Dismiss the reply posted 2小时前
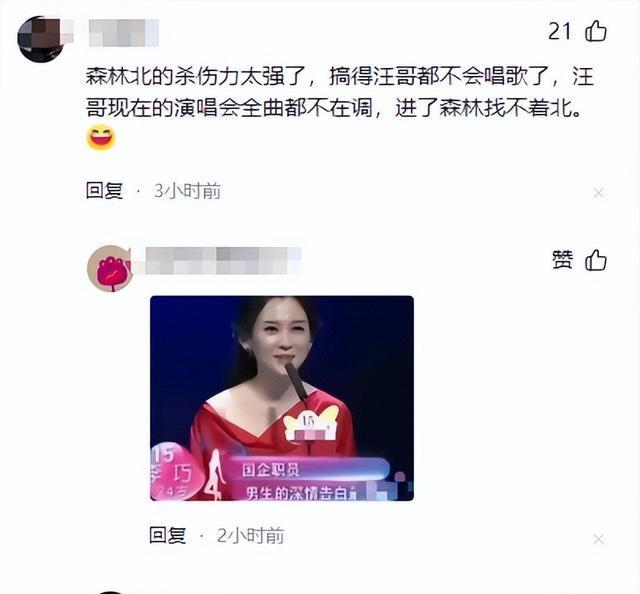This screenshot has width=640, height=594. (598, 539)
